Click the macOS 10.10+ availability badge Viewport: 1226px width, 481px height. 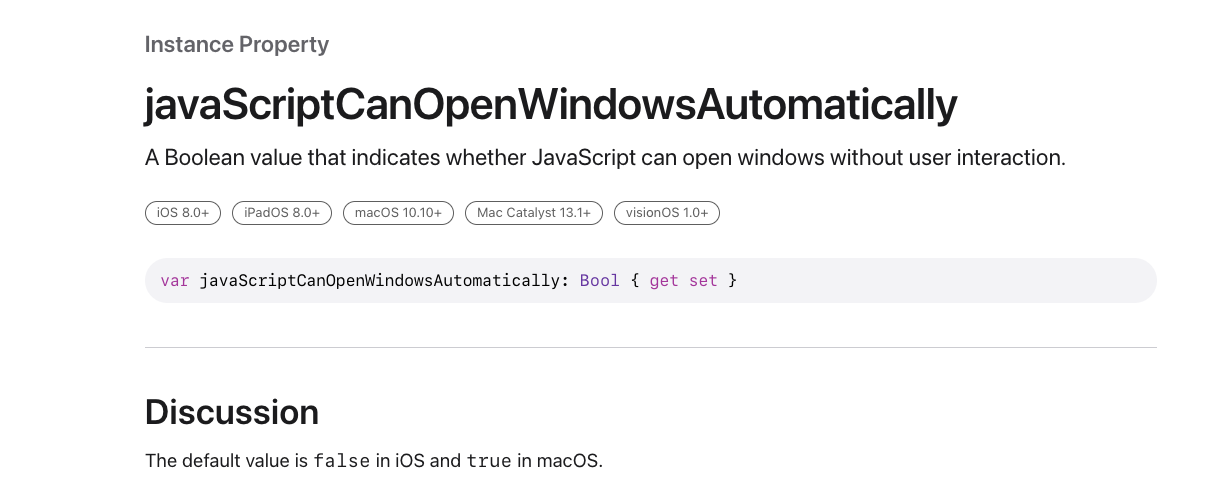coord(398,212)
